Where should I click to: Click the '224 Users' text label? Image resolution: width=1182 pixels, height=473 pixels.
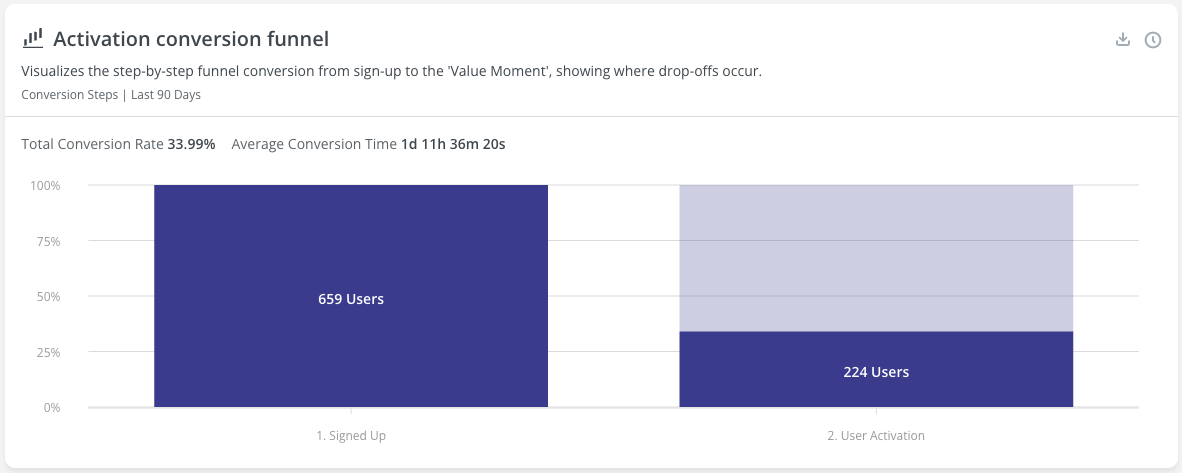click(x=876, y=372)
